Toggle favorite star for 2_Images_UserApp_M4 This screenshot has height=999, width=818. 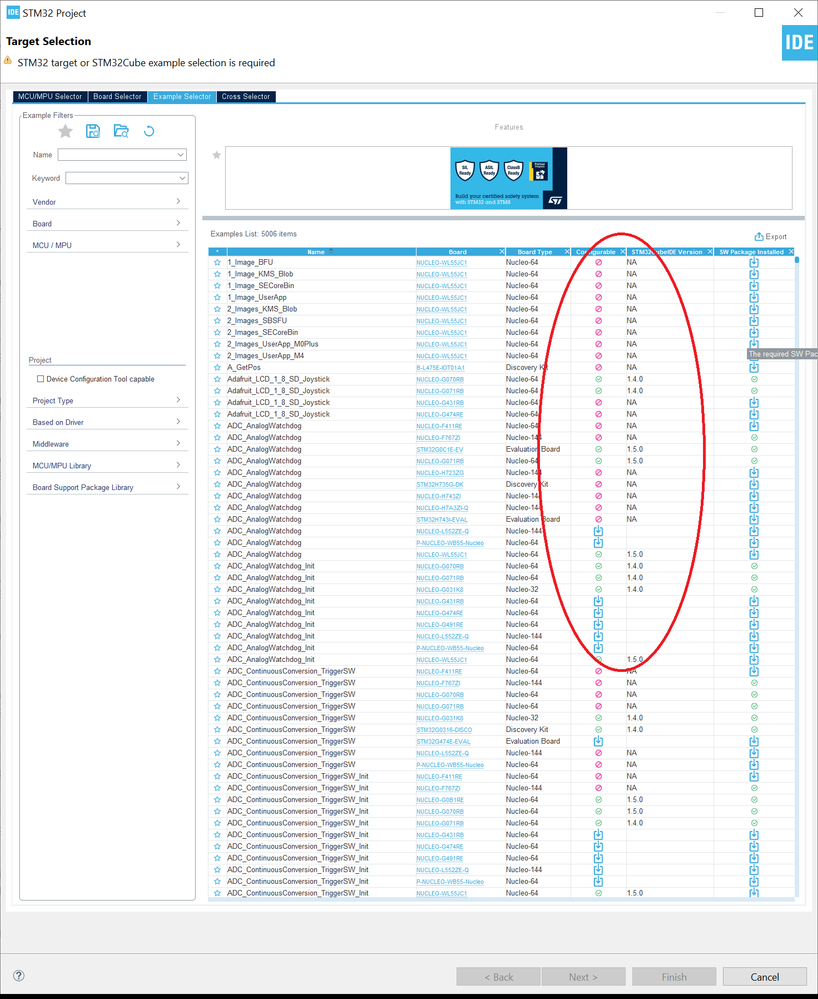click(217, 356)
